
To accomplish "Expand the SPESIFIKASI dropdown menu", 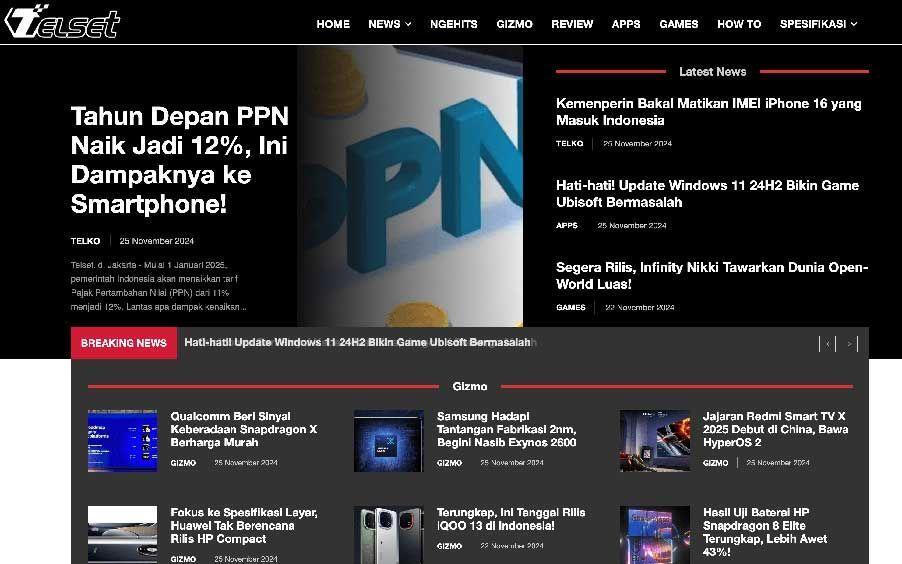I will point(818,24).
